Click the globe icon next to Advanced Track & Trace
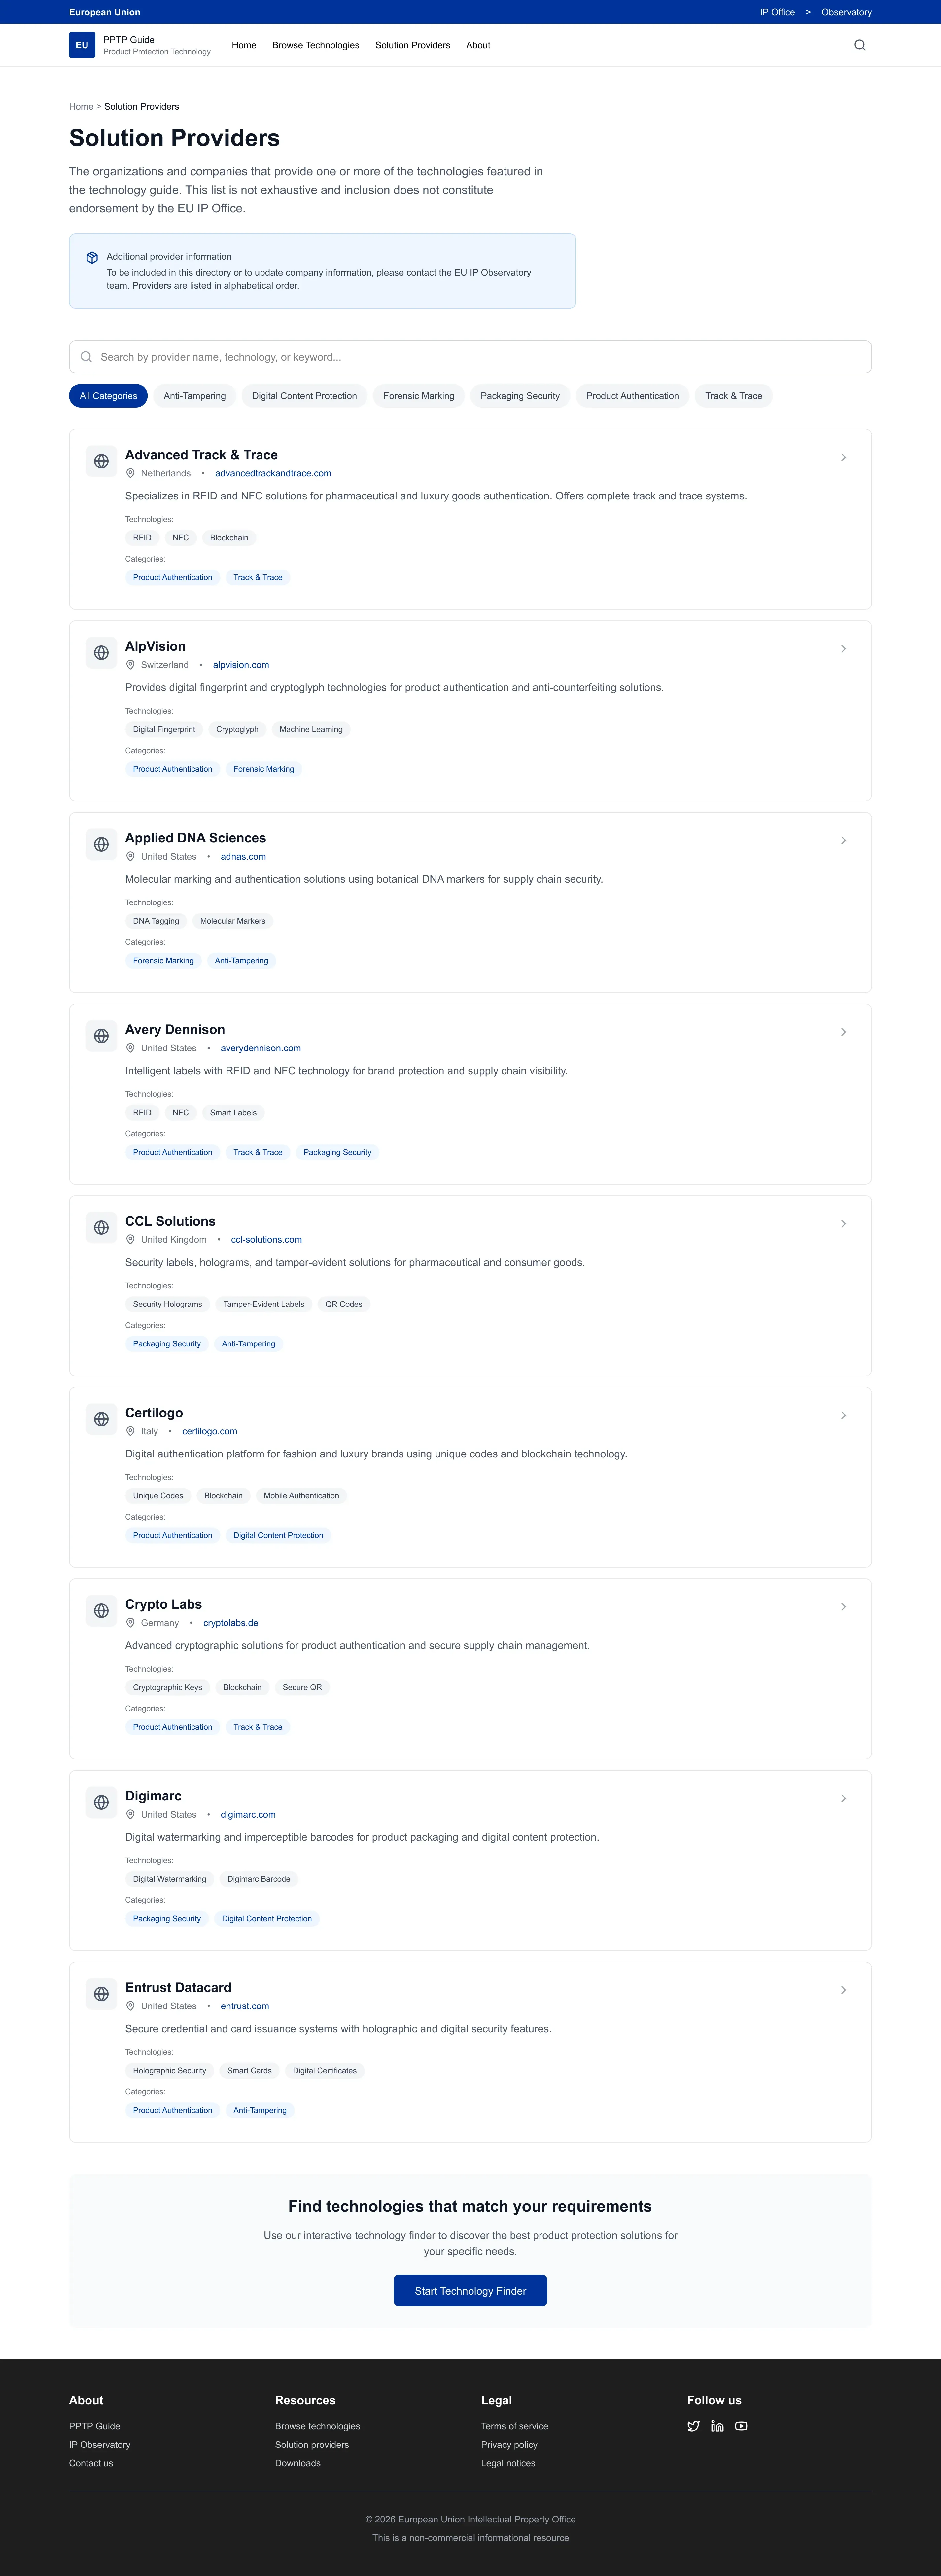The width and height of the screenshot is (941, 2576). pyautogui.click(x=101, y=461)
